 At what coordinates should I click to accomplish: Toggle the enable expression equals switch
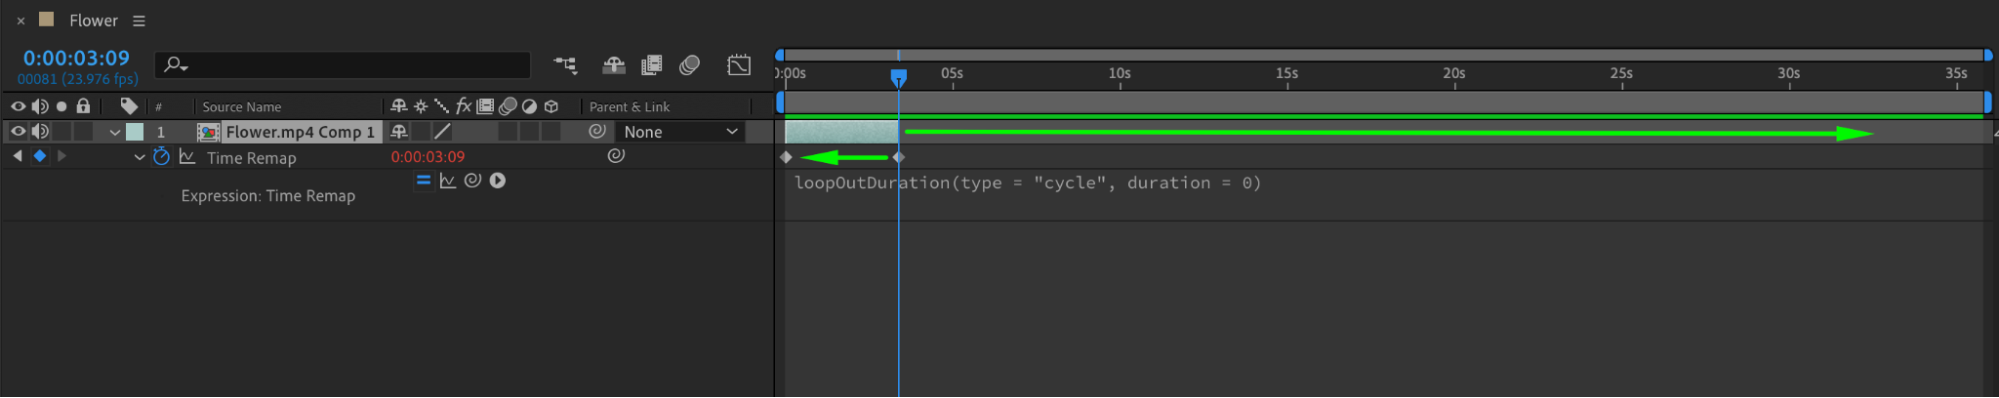click(x=423, y=181)
